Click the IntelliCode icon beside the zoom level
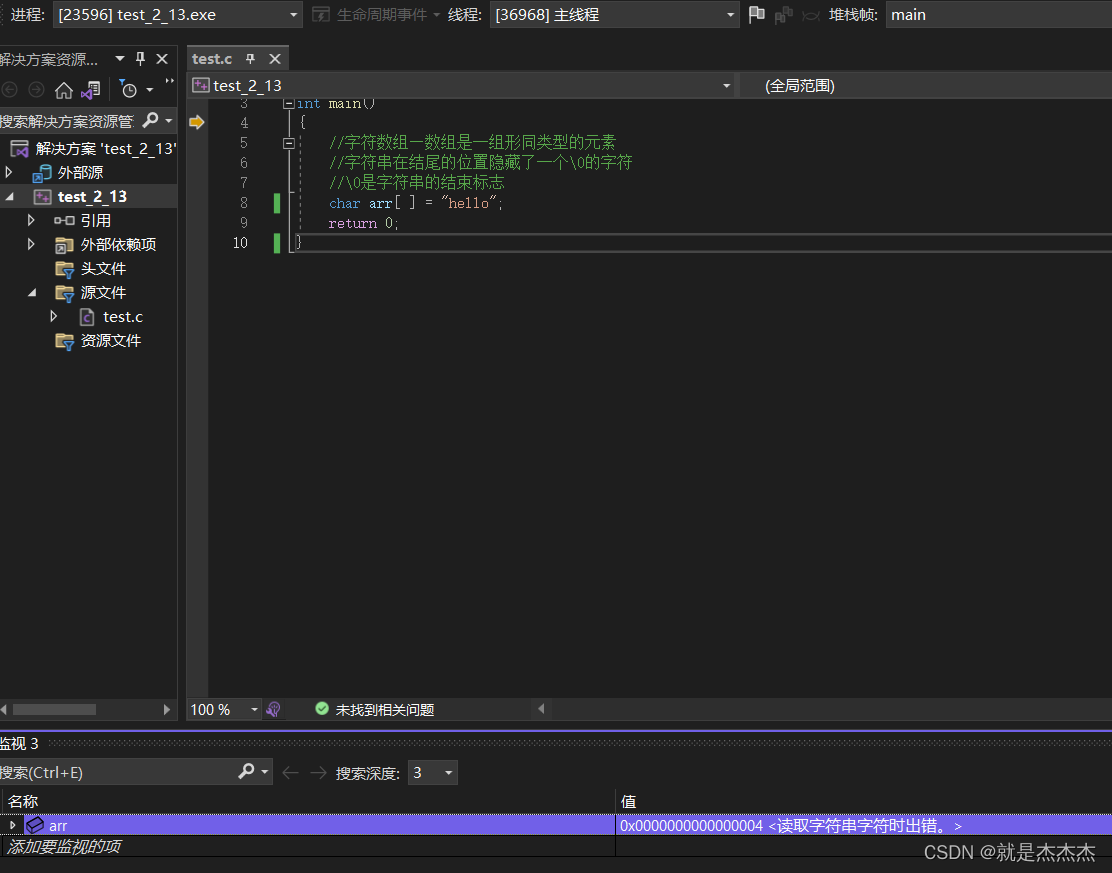 click(274, 709)
